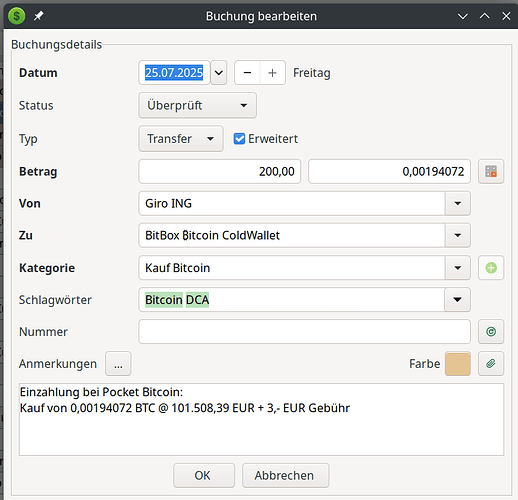Open the split transaction calculator icon

tap(491, 171)
